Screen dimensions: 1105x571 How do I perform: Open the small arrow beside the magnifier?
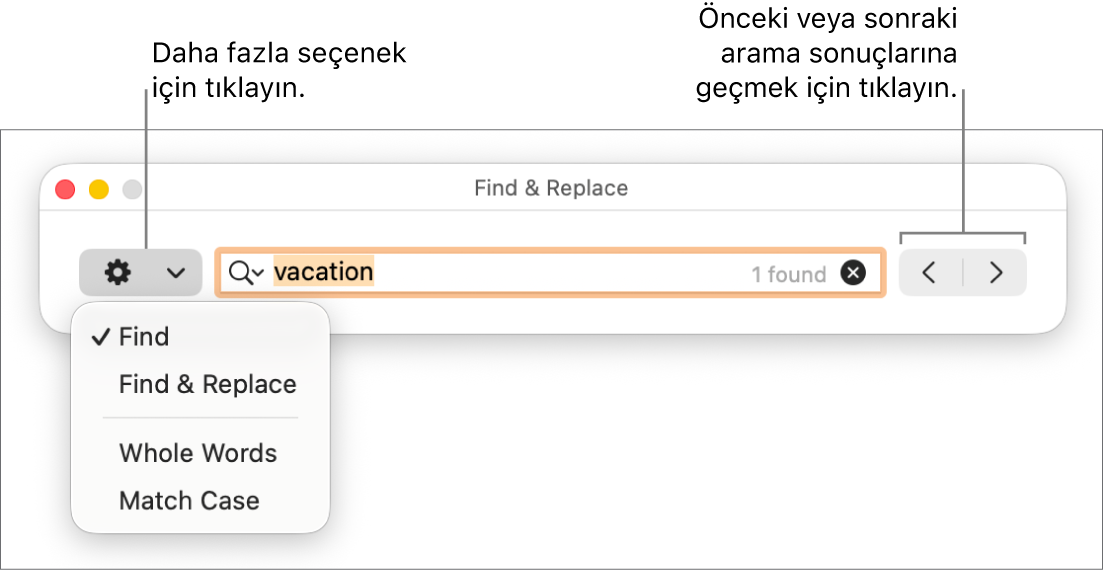259,273
